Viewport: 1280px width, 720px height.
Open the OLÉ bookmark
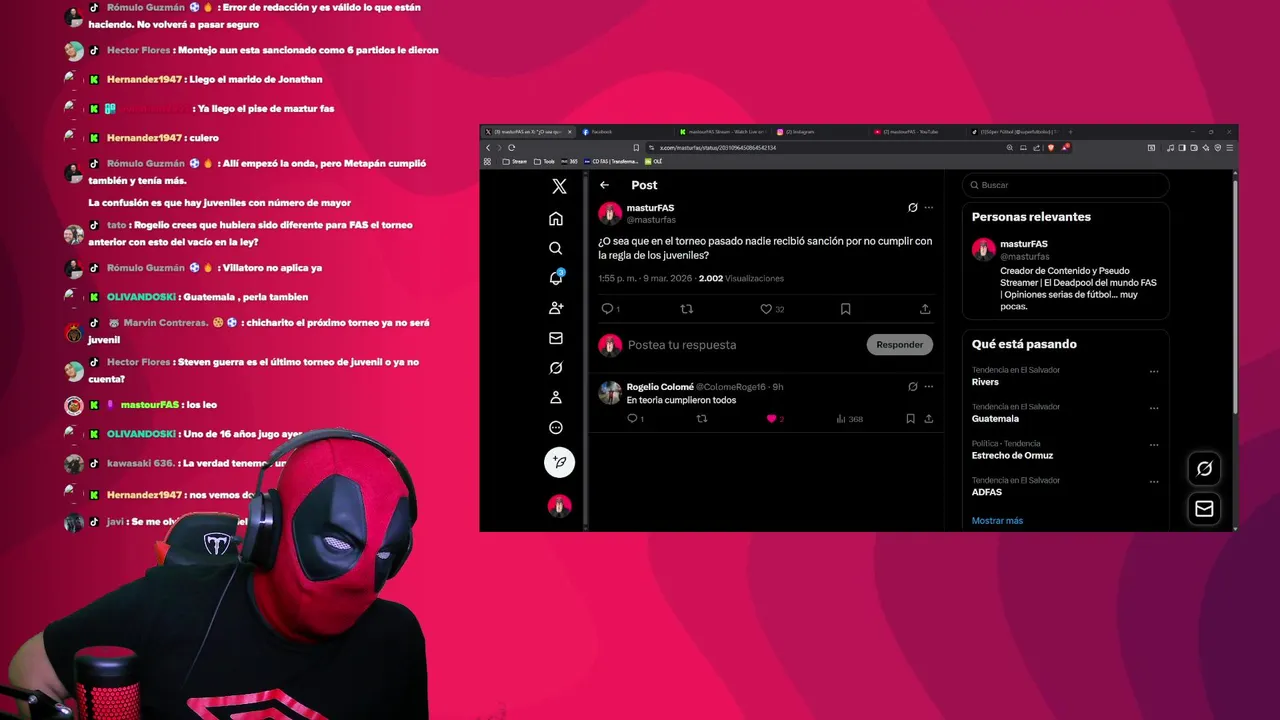(x=653, y=161)
